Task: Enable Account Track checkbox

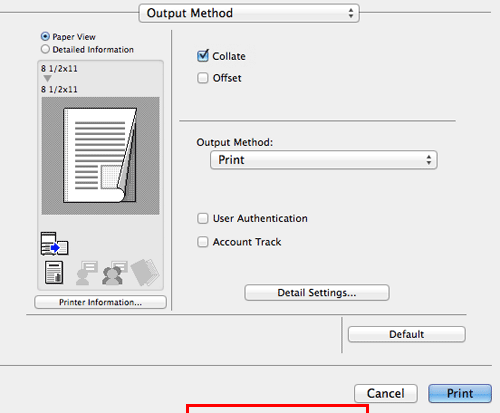Action: coord(203,242)
